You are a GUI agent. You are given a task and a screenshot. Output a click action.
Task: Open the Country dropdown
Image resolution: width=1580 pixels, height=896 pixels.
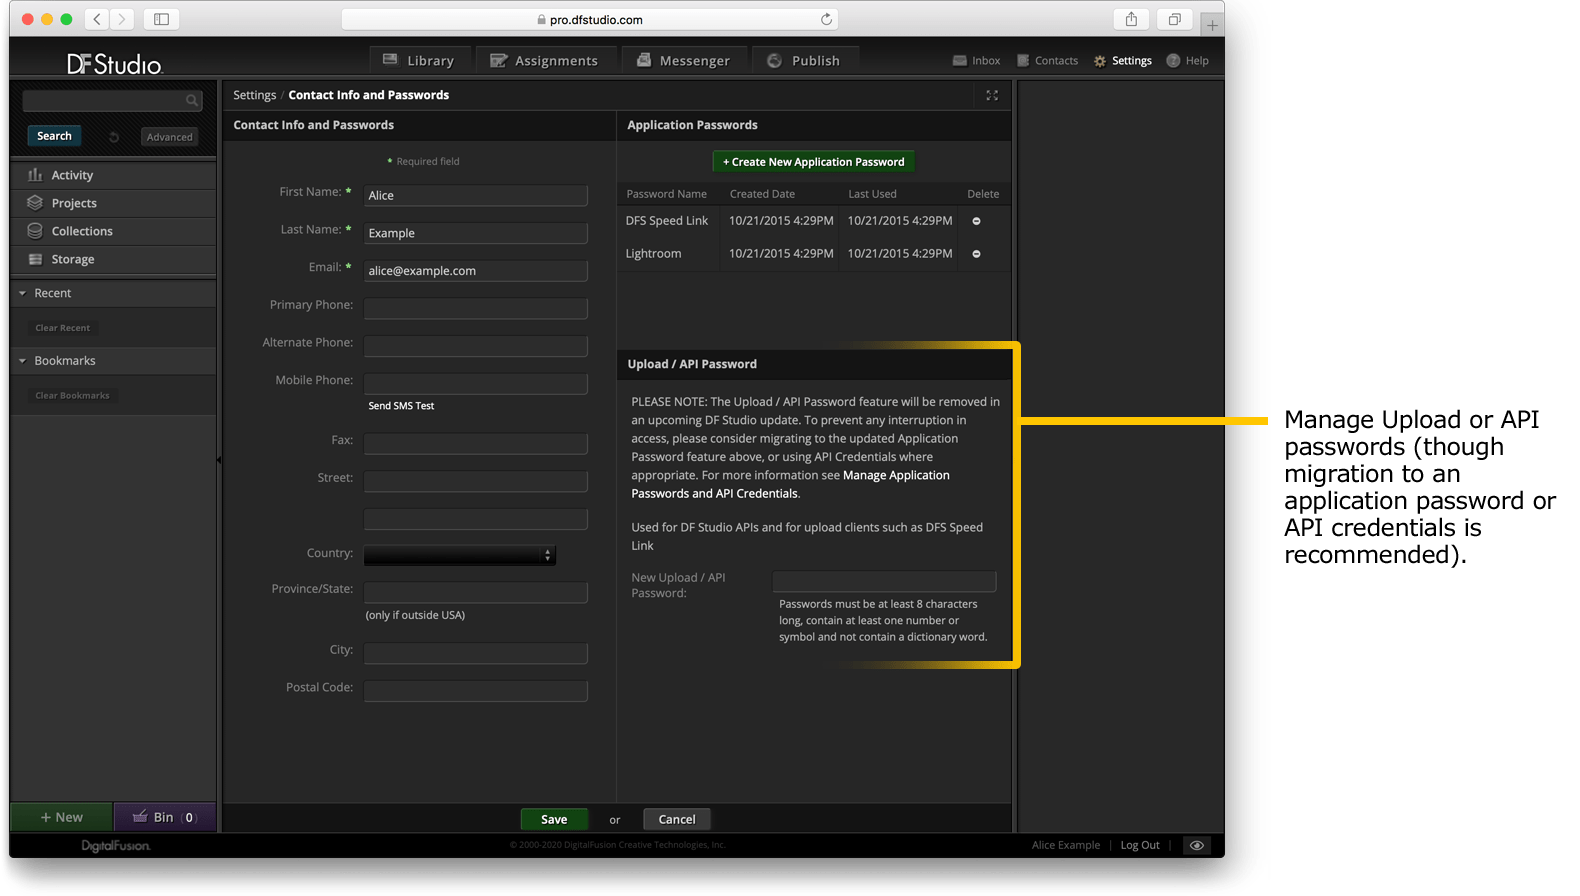460,555
